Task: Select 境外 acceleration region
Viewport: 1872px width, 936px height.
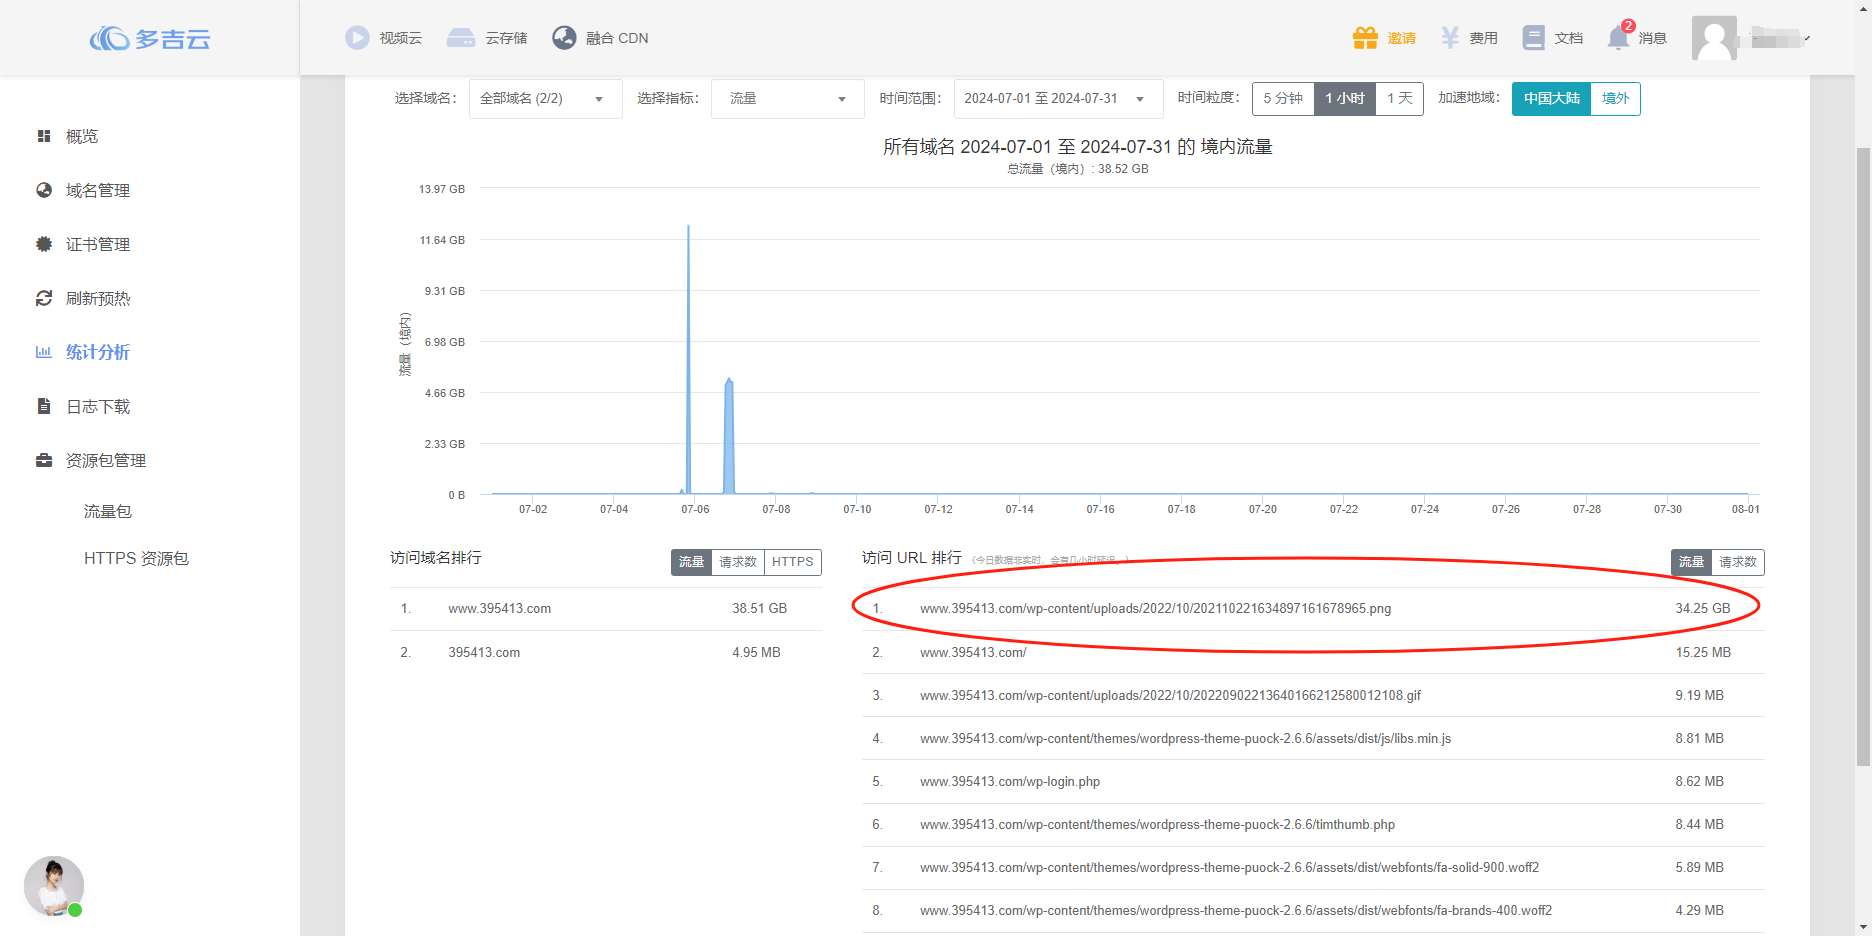Action: click(x=1616, y=98)
